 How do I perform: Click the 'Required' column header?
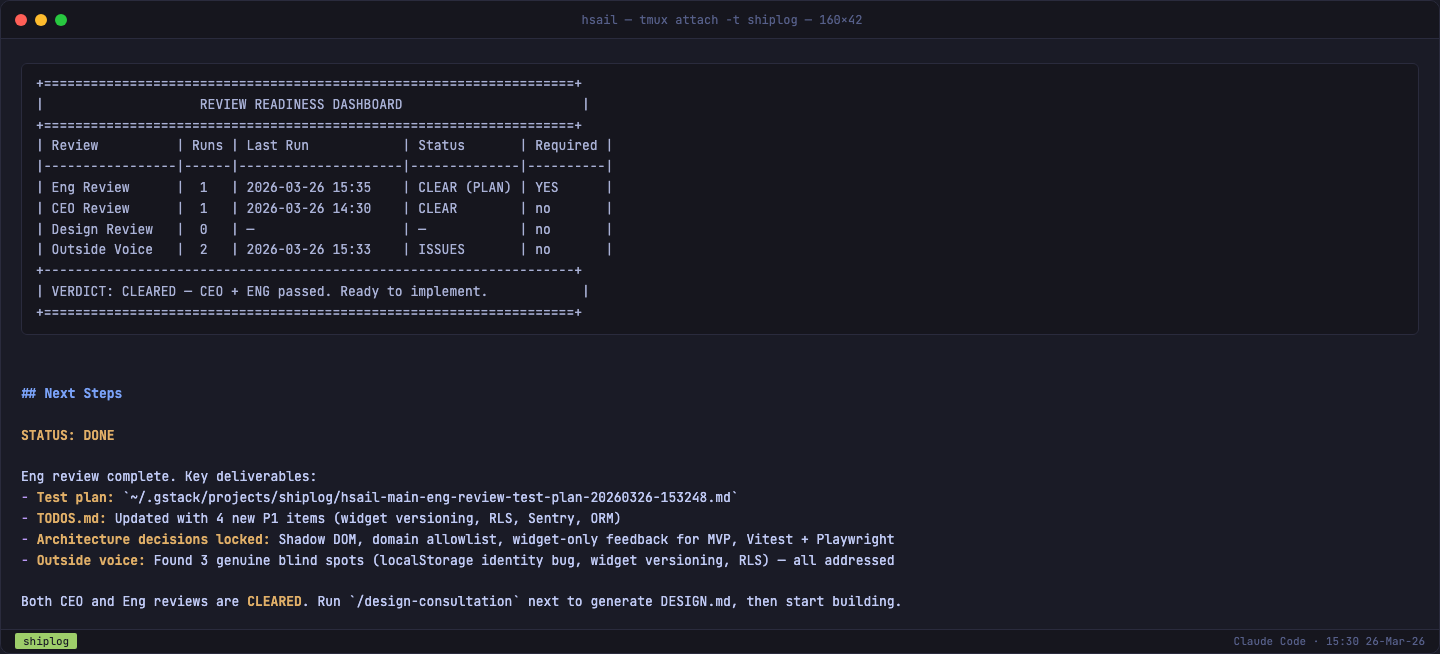[566, 146]
